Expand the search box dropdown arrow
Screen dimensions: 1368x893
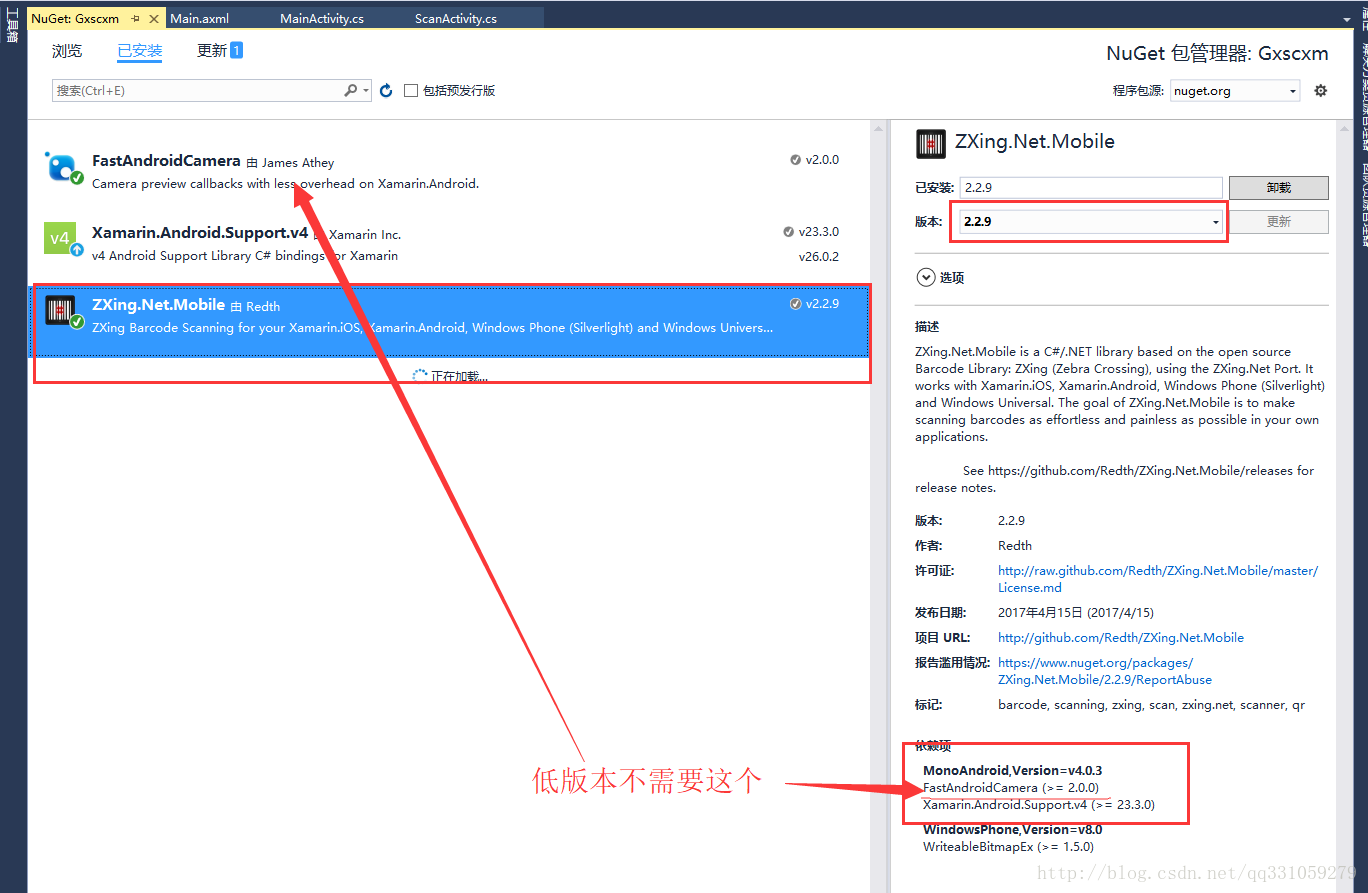[366, 91]
